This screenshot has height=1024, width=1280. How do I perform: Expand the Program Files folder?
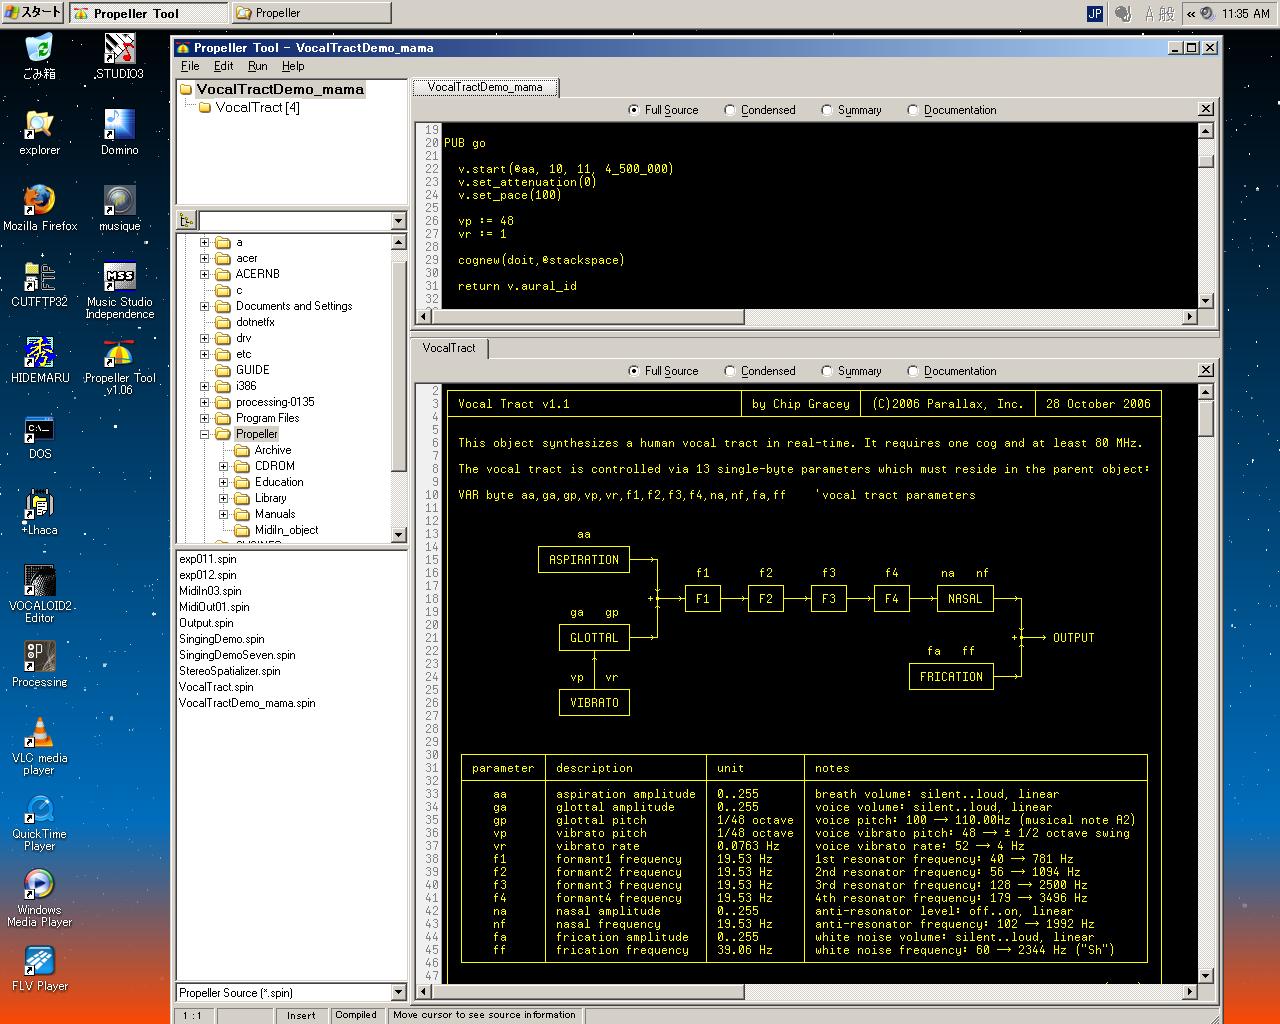click(205, 418)
